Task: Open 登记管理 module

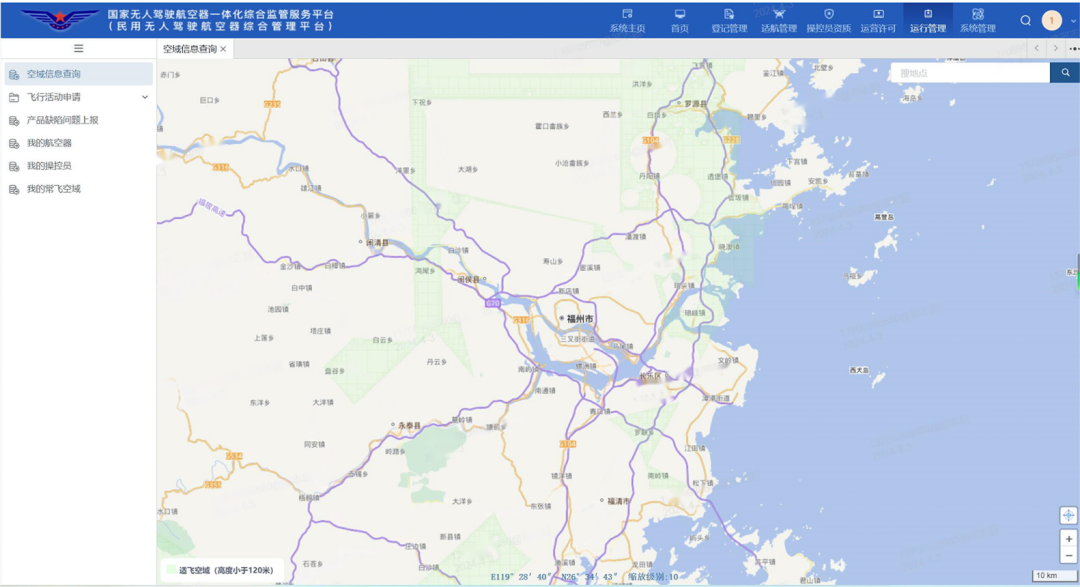Action: pos(729,21)
